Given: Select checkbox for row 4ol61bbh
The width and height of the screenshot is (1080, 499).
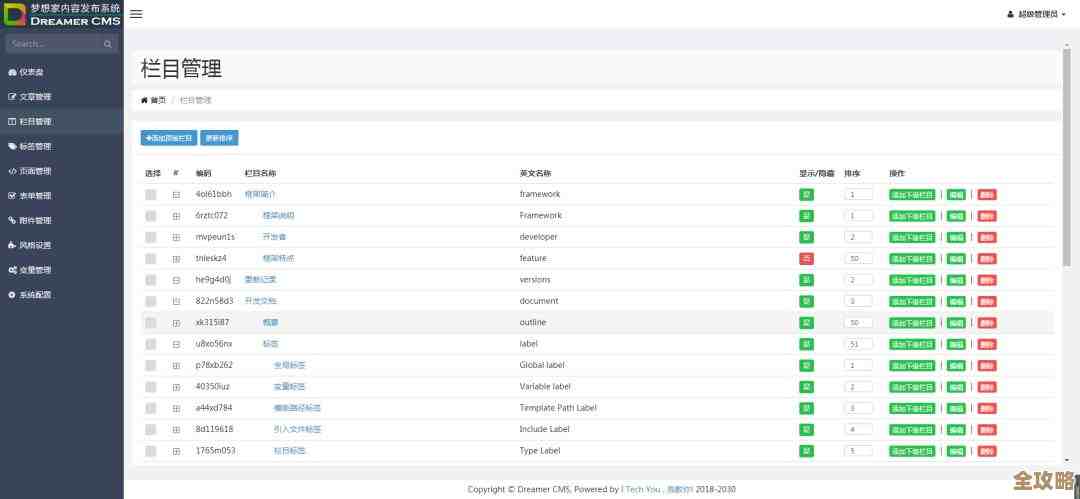Looking at the screenshot, I should (x=151, y=194).
